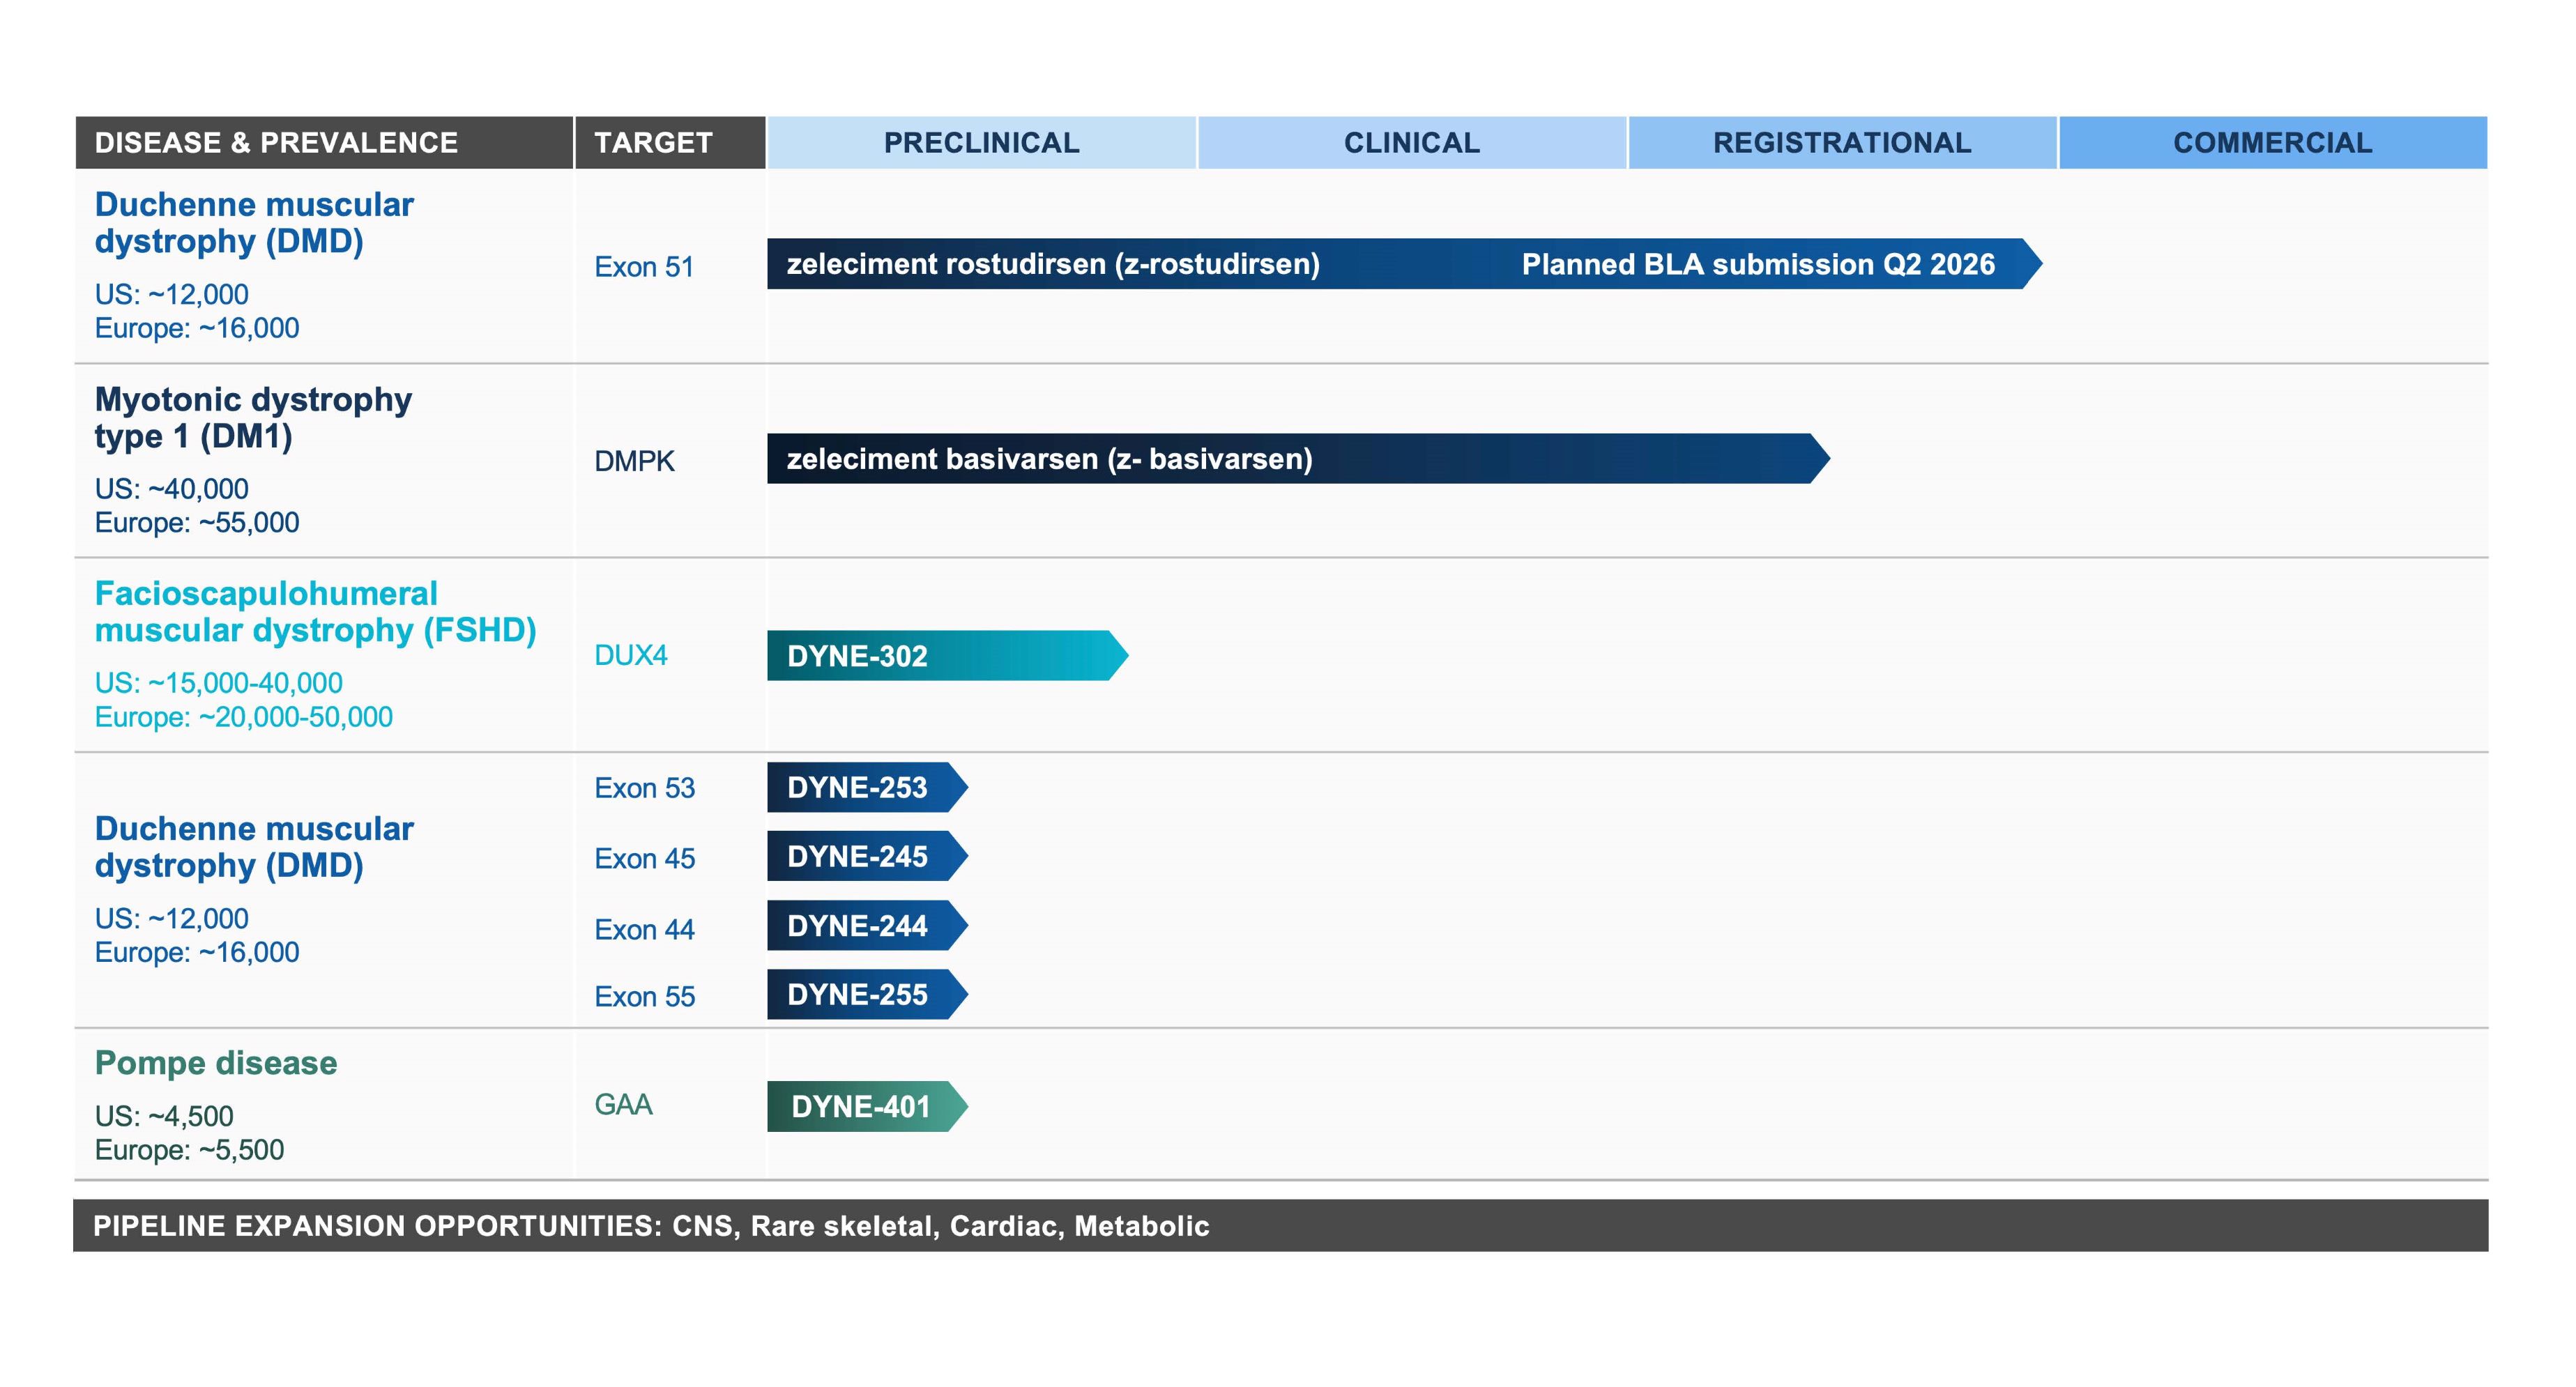The image size is (2576, 1387).
Task: Click the DISEASE & PREVALENCE header
Action: (x=276, y=143)
